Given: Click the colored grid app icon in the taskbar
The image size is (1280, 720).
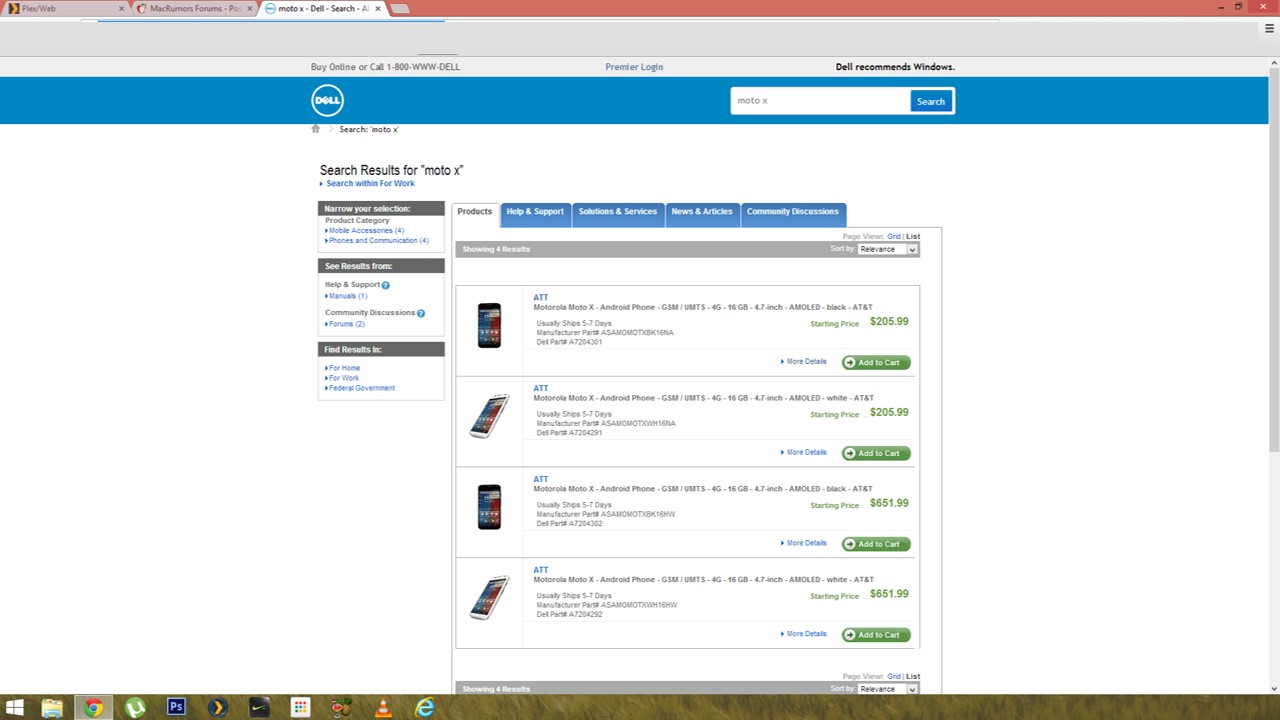Looking at the screenshot, I should point(300,708).
